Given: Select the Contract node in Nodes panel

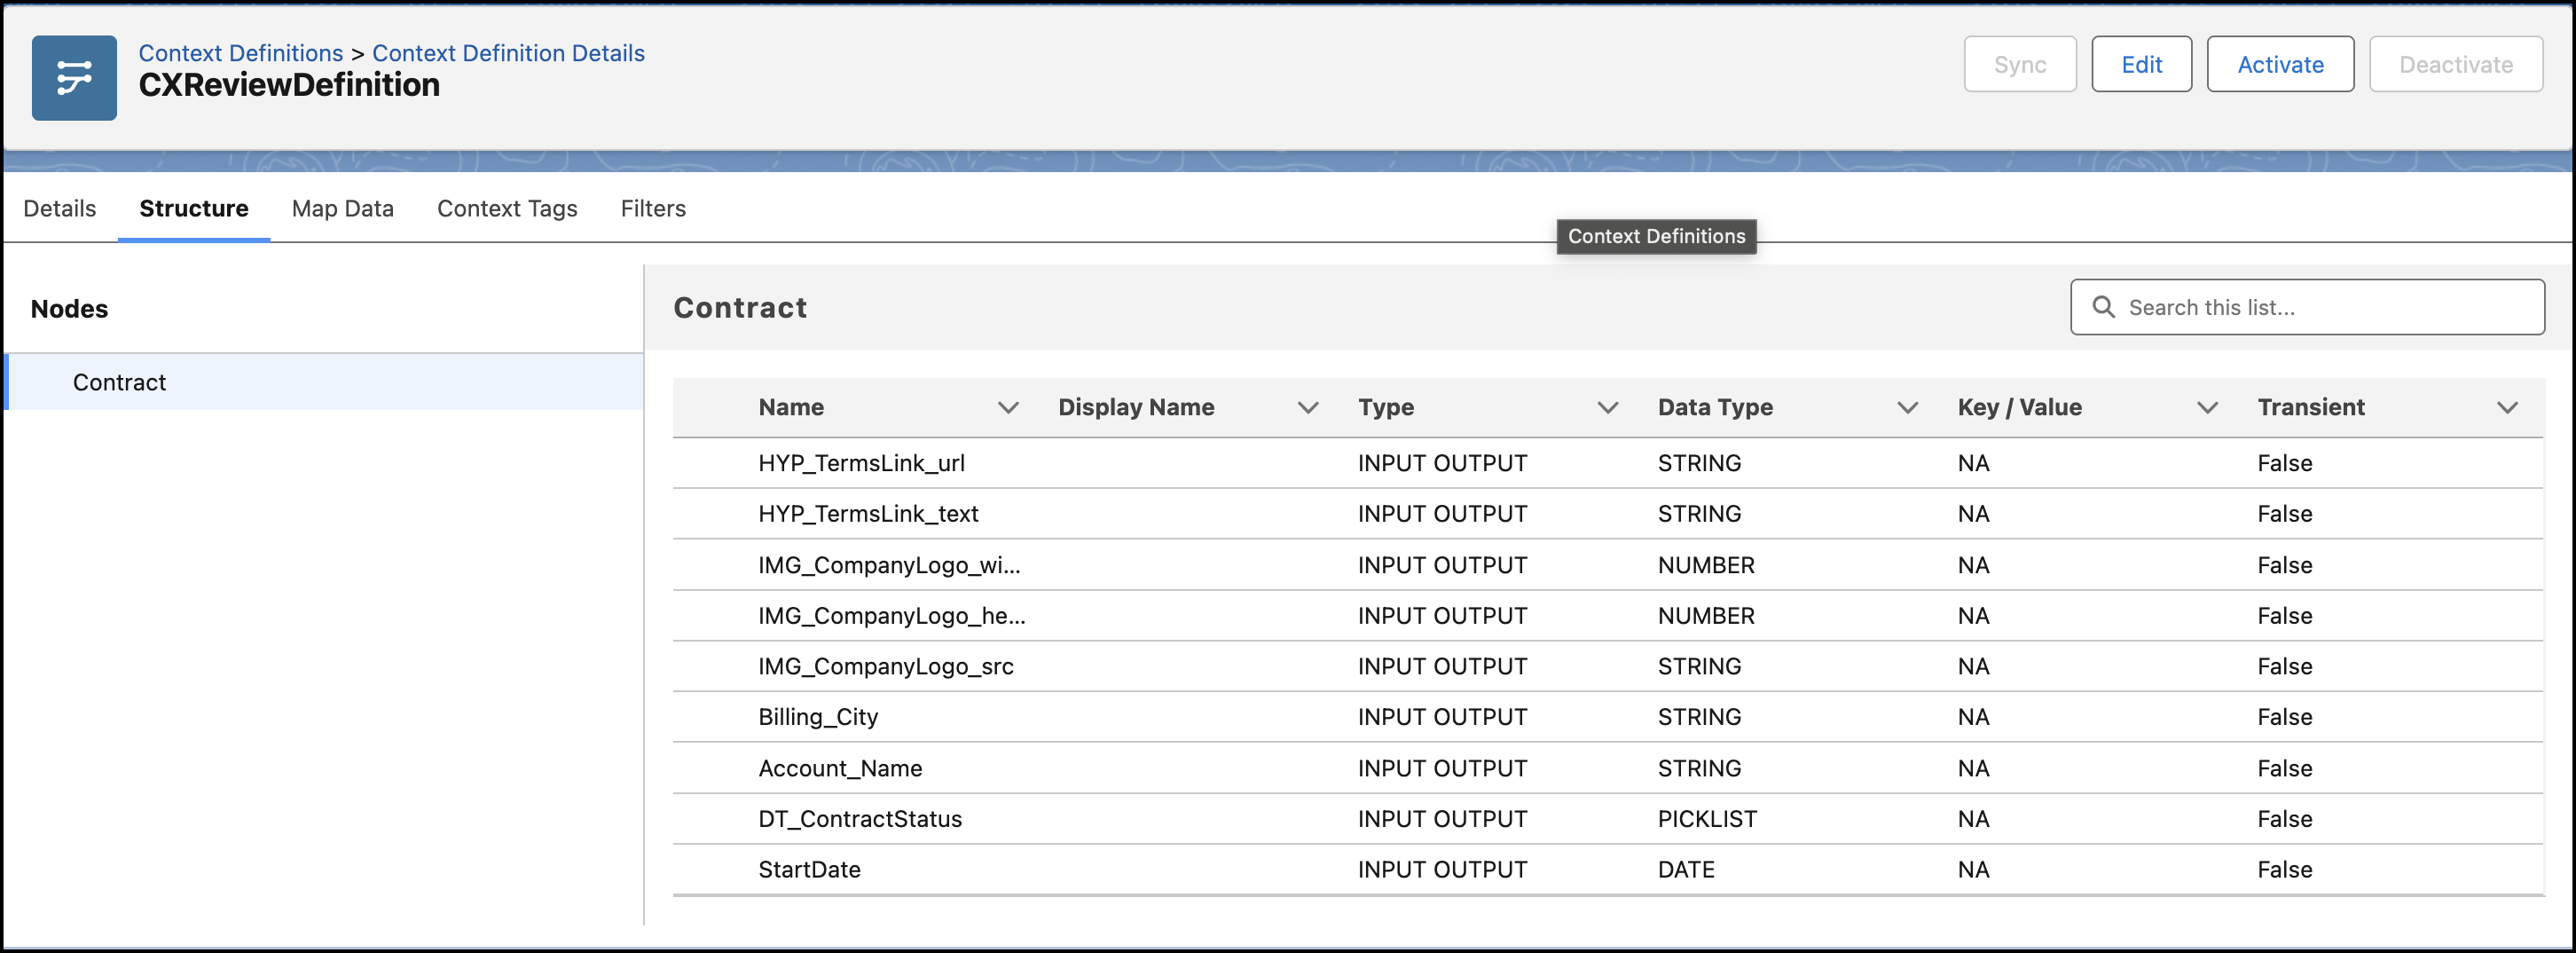Looking at the screenshot, I should tap(119, 382).
